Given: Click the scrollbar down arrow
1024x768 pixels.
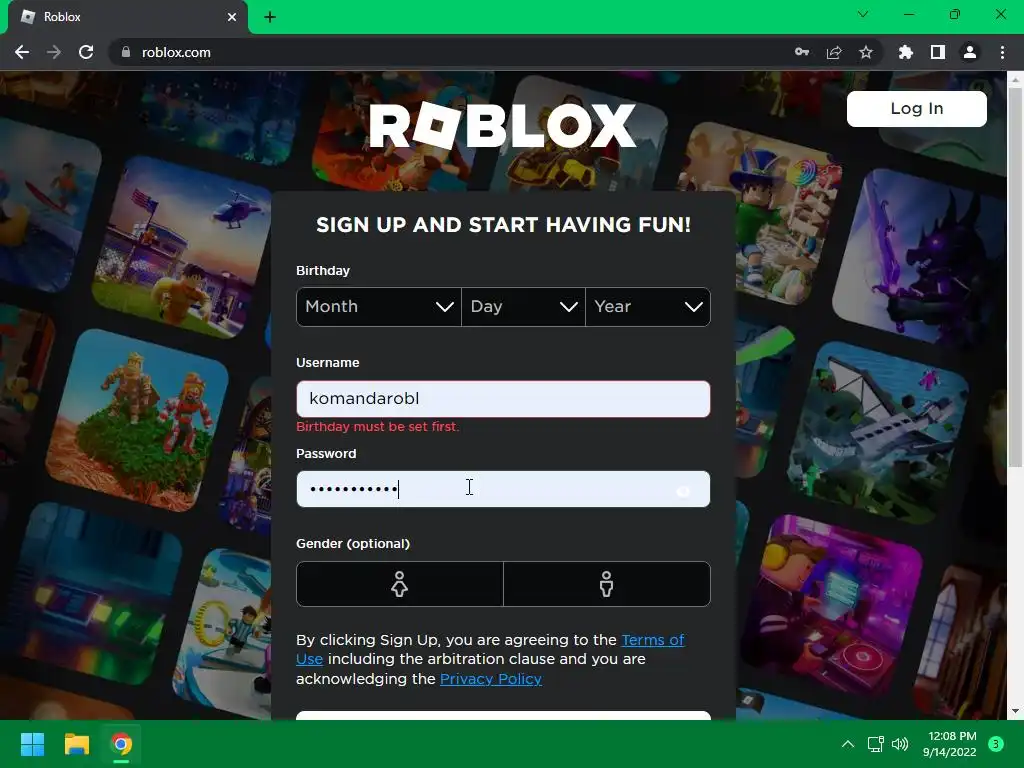Looking at the screenshot, I should point(1015,711).
